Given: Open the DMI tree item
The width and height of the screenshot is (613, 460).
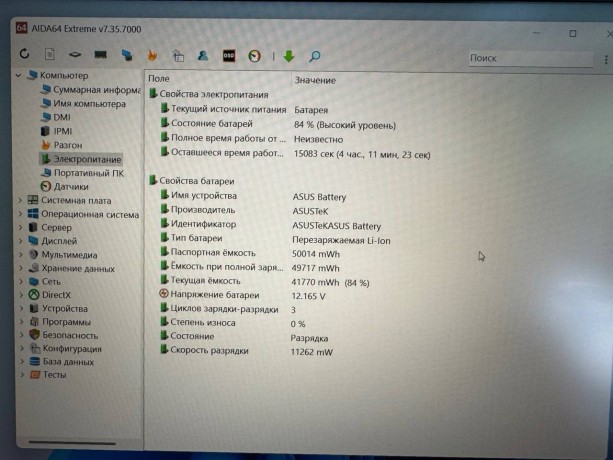Looking at the screenshot, I should (x=56, y=117).
